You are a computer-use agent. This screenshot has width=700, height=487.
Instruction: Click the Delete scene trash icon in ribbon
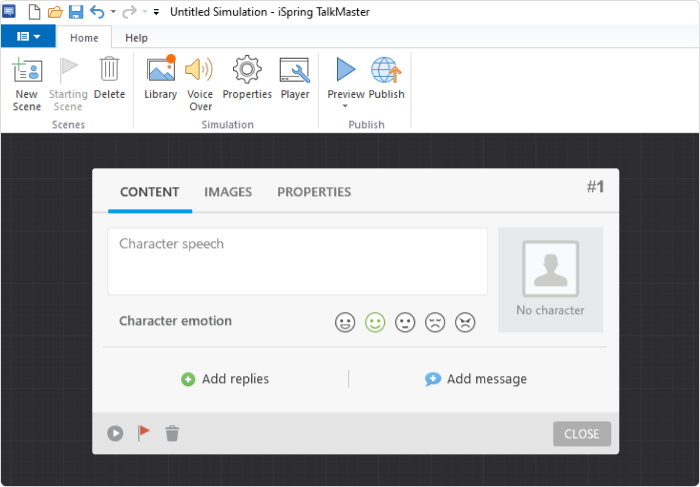(109, 69)
